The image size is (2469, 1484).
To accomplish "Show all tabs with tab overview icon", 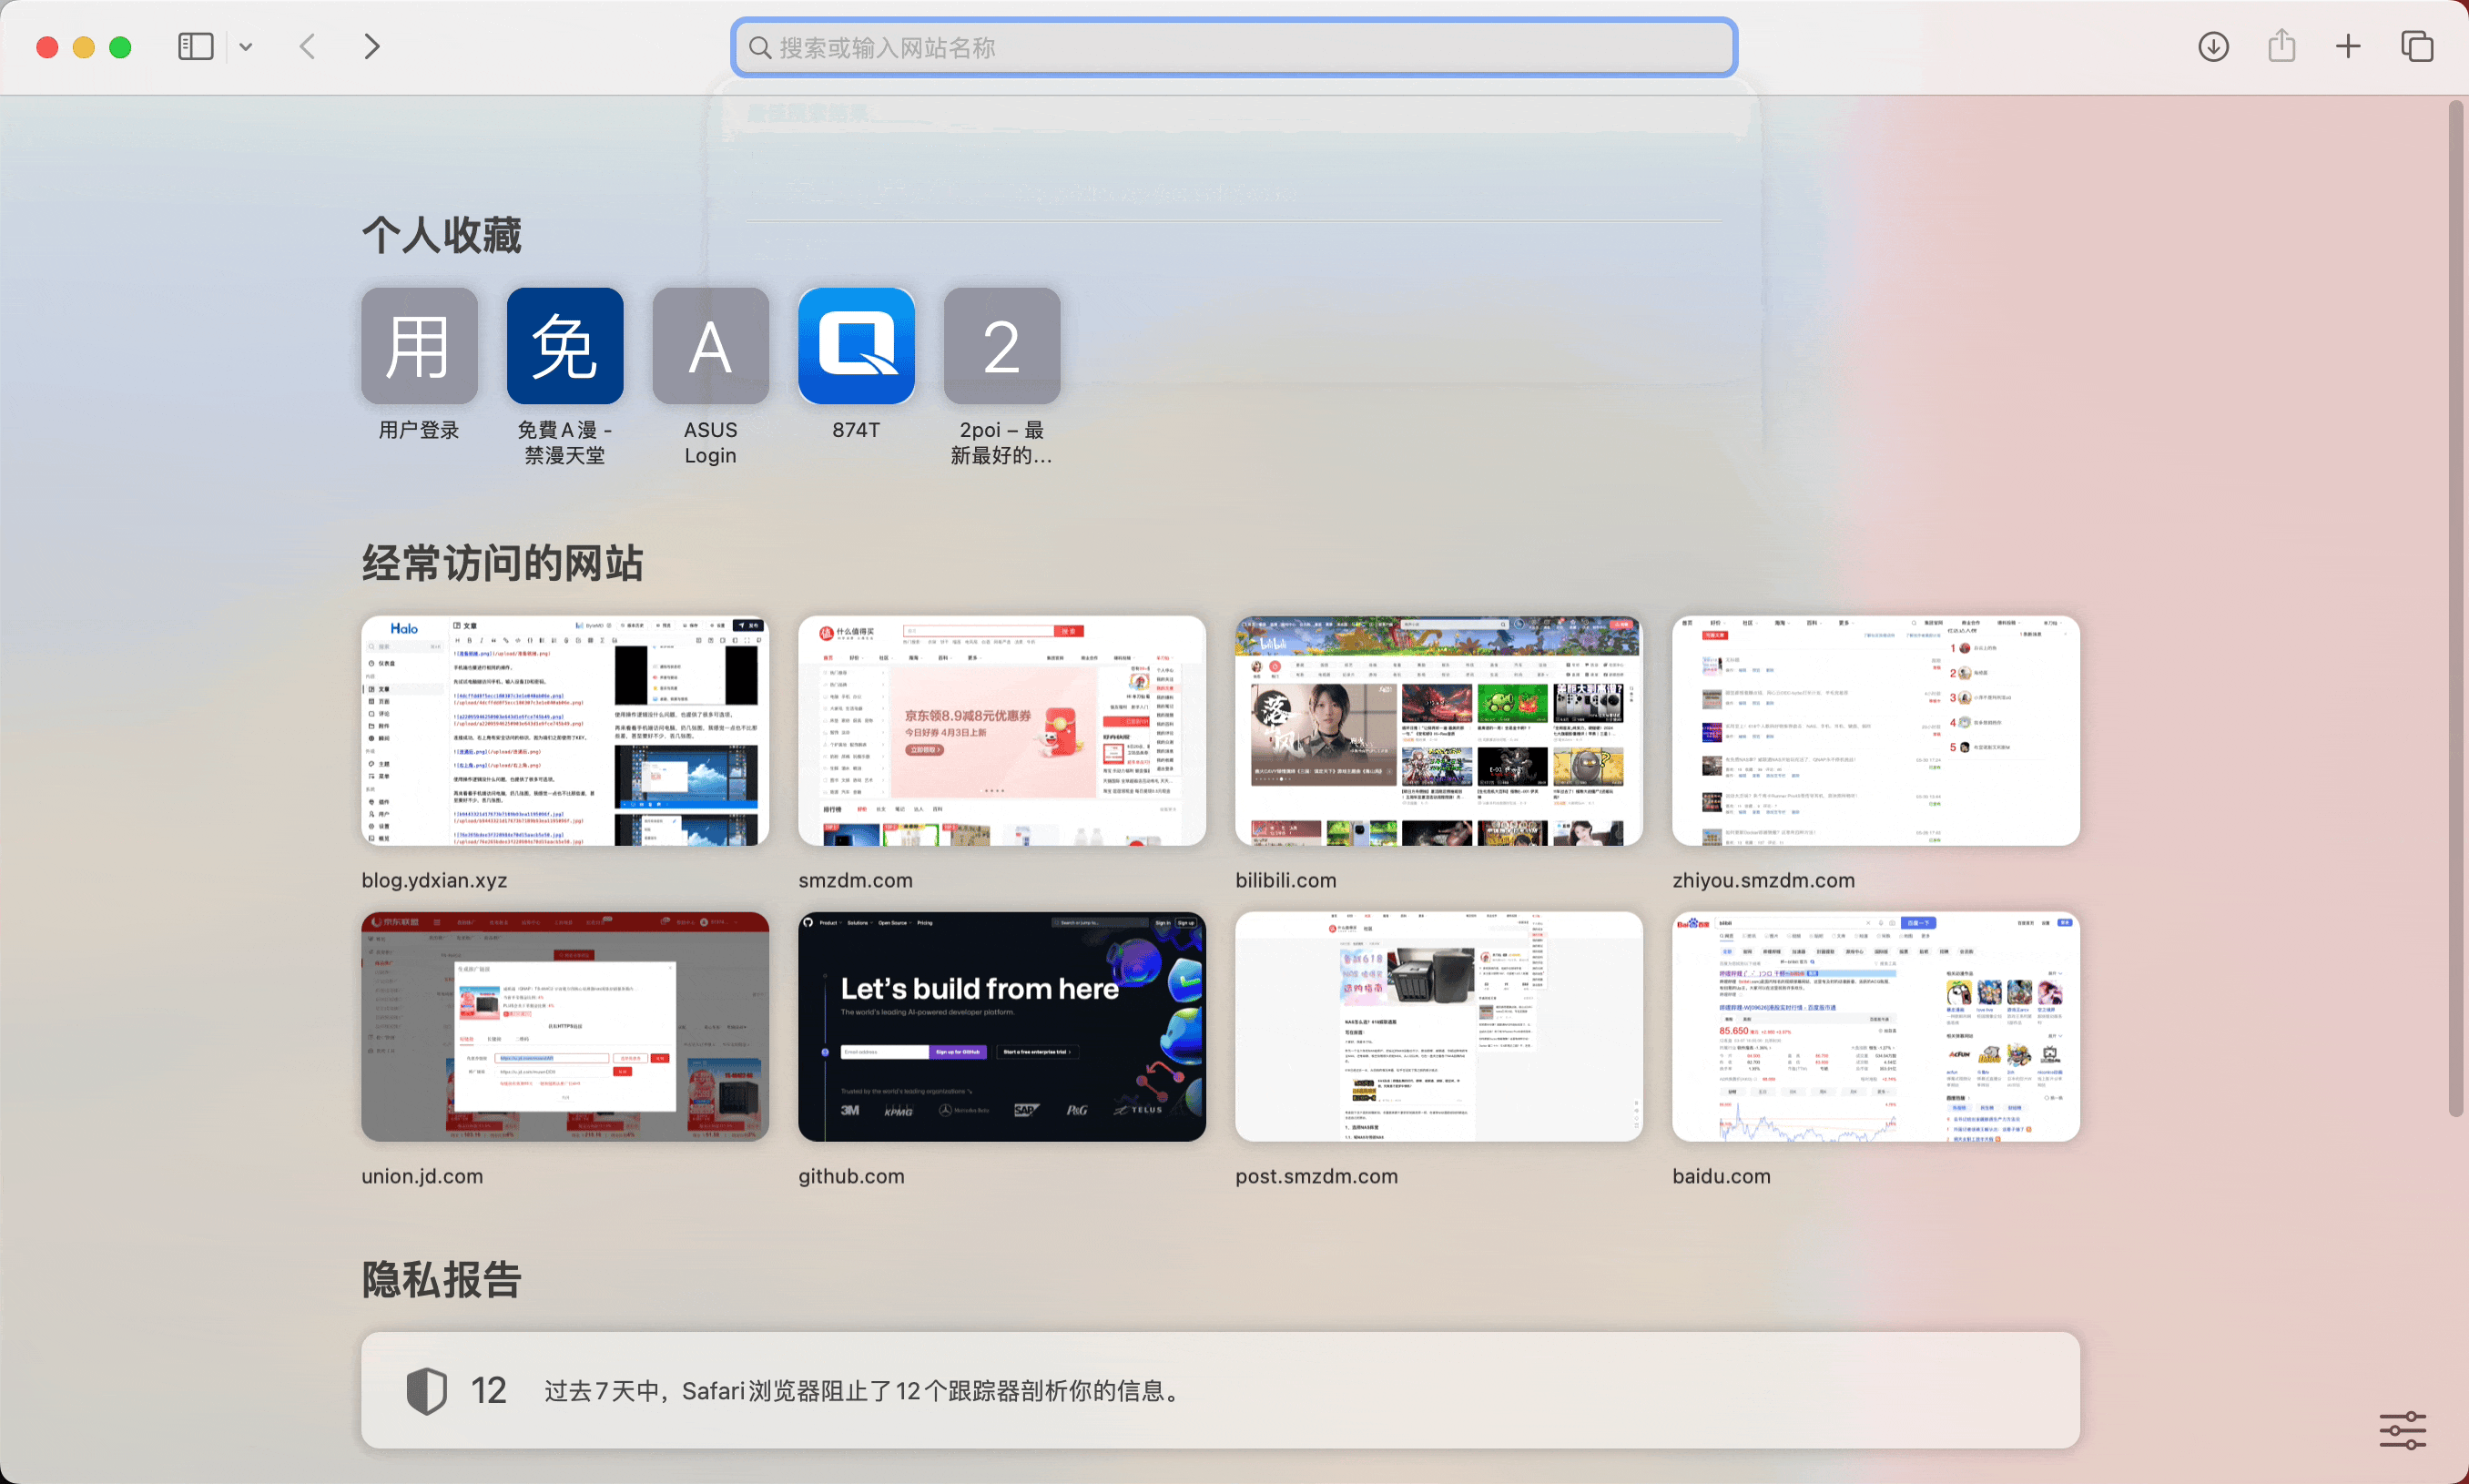I will point(2417,46).
